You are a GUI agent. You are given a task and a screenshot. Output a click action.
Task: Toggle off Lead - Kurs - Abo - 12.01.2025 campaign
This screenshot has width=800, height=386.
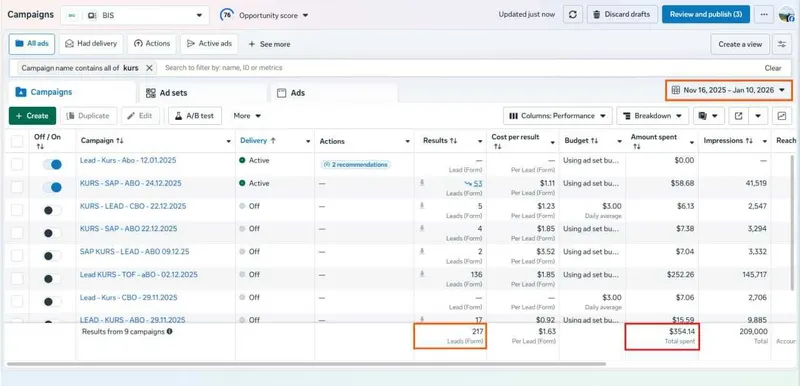52,164
